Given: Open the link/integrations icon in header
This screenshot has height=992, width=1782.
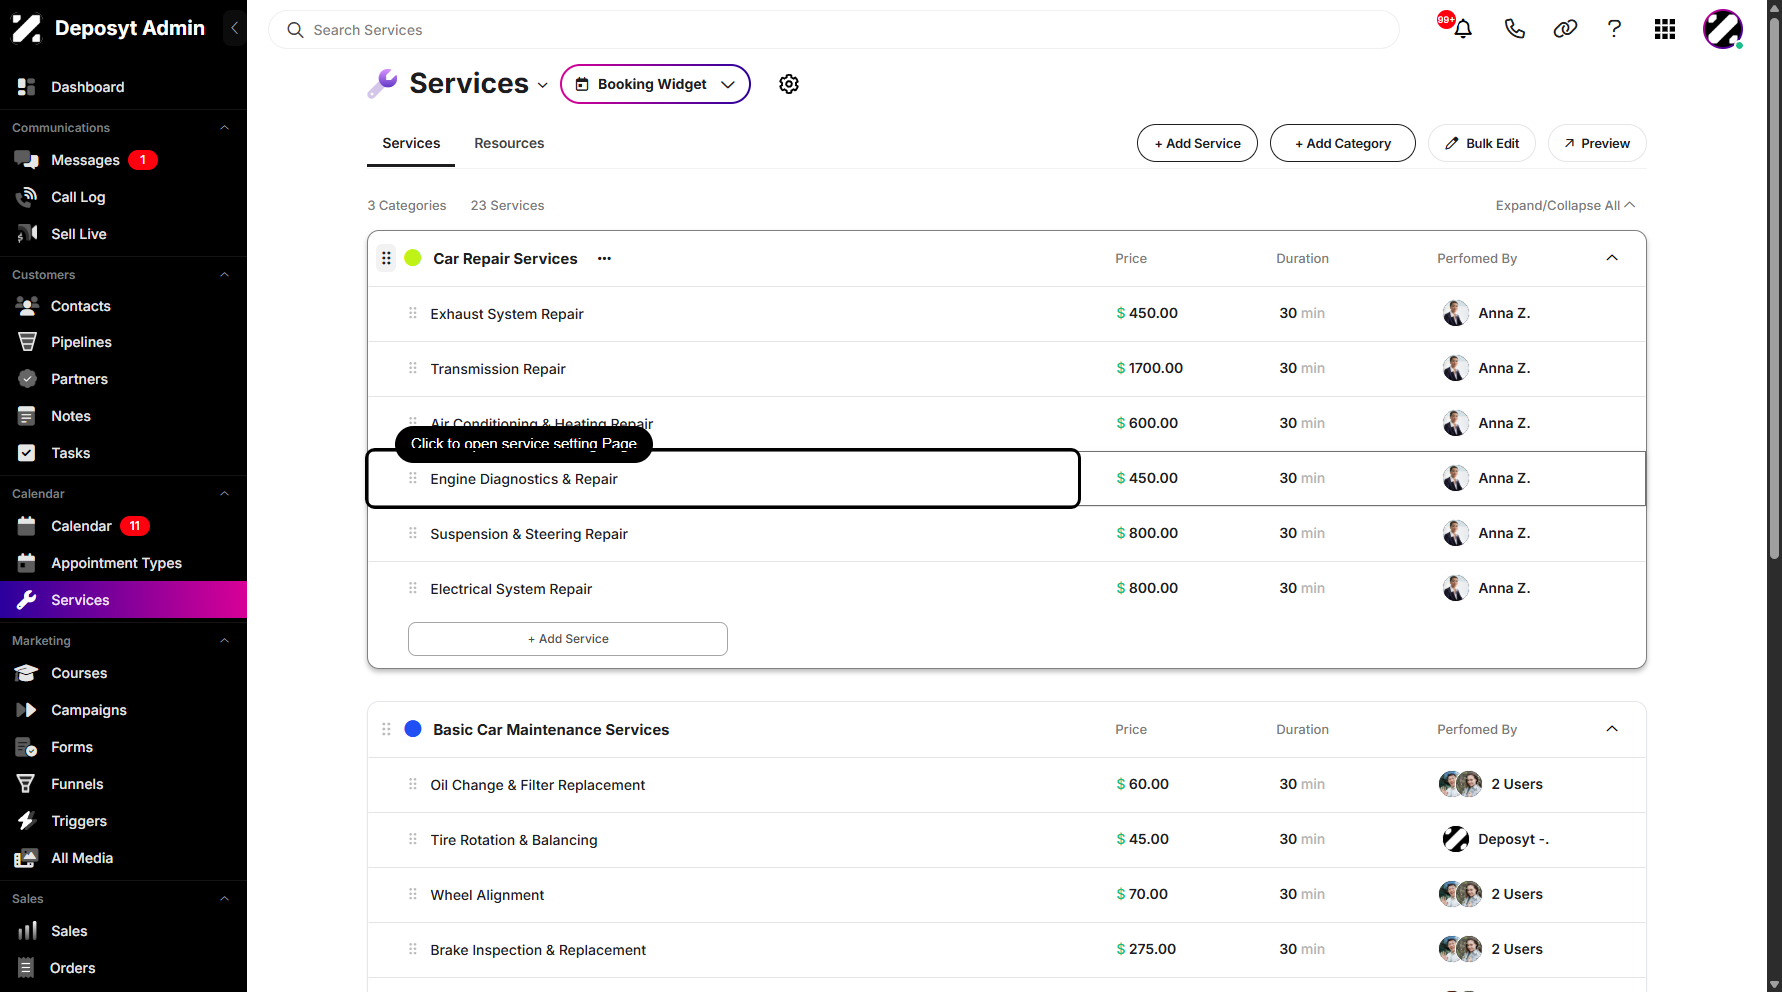Looking at the screenshot, I should point(1565,29).
